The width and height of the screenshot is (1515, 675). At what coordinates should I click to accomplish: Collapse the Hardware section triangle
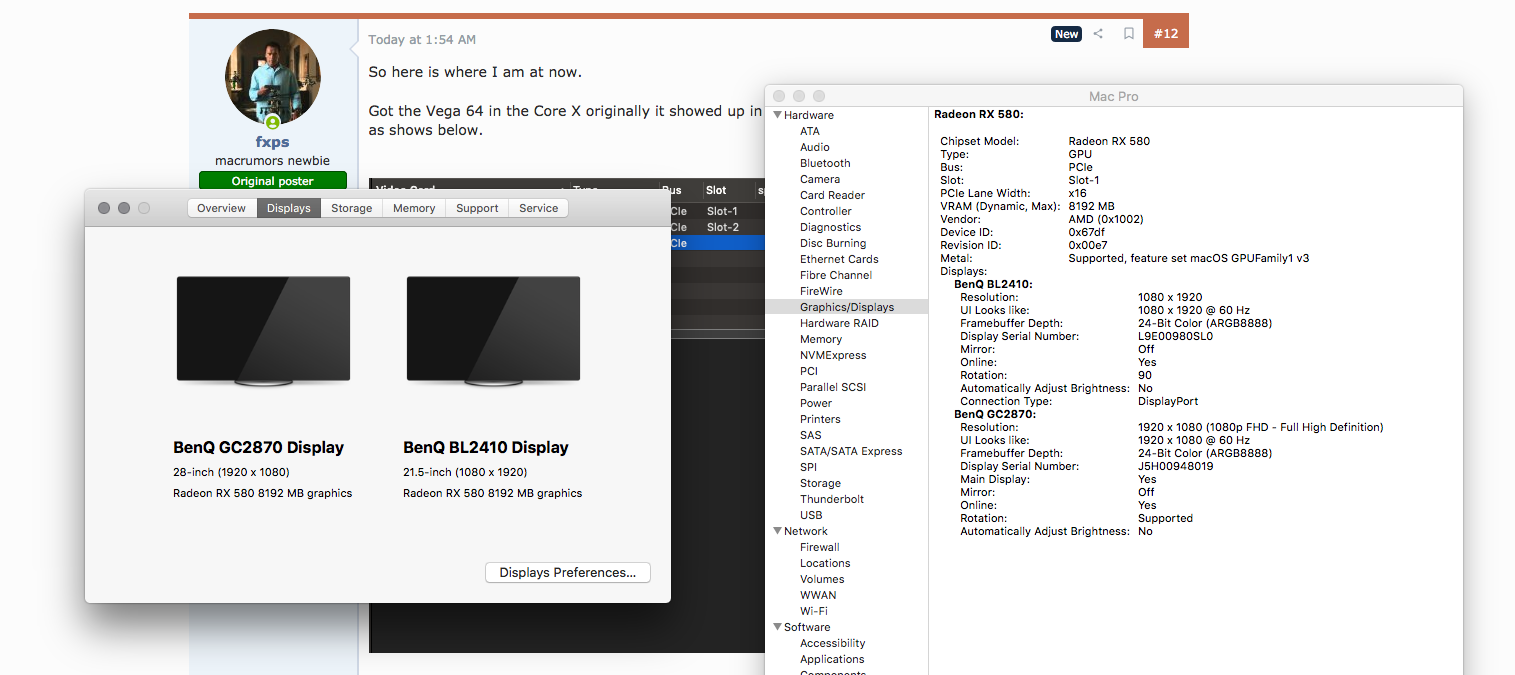pyautogui.click(x=777, y=115)
